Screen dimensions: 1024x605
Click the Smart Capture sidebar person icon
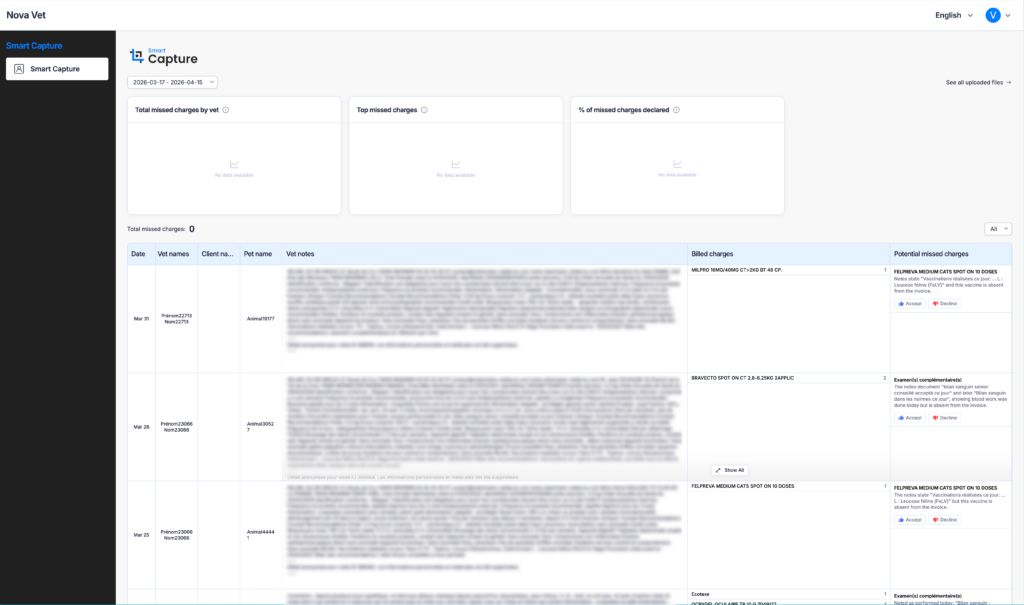(x=19, y=69)
